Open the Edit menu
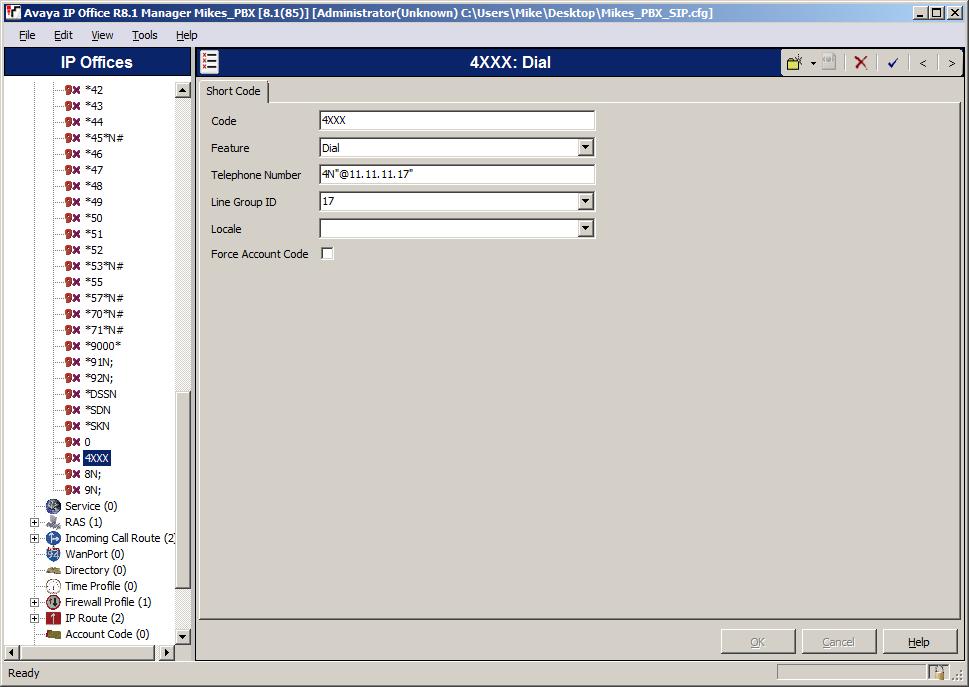Viewport: 969px width, 687px height. click(x=63, y=35)
